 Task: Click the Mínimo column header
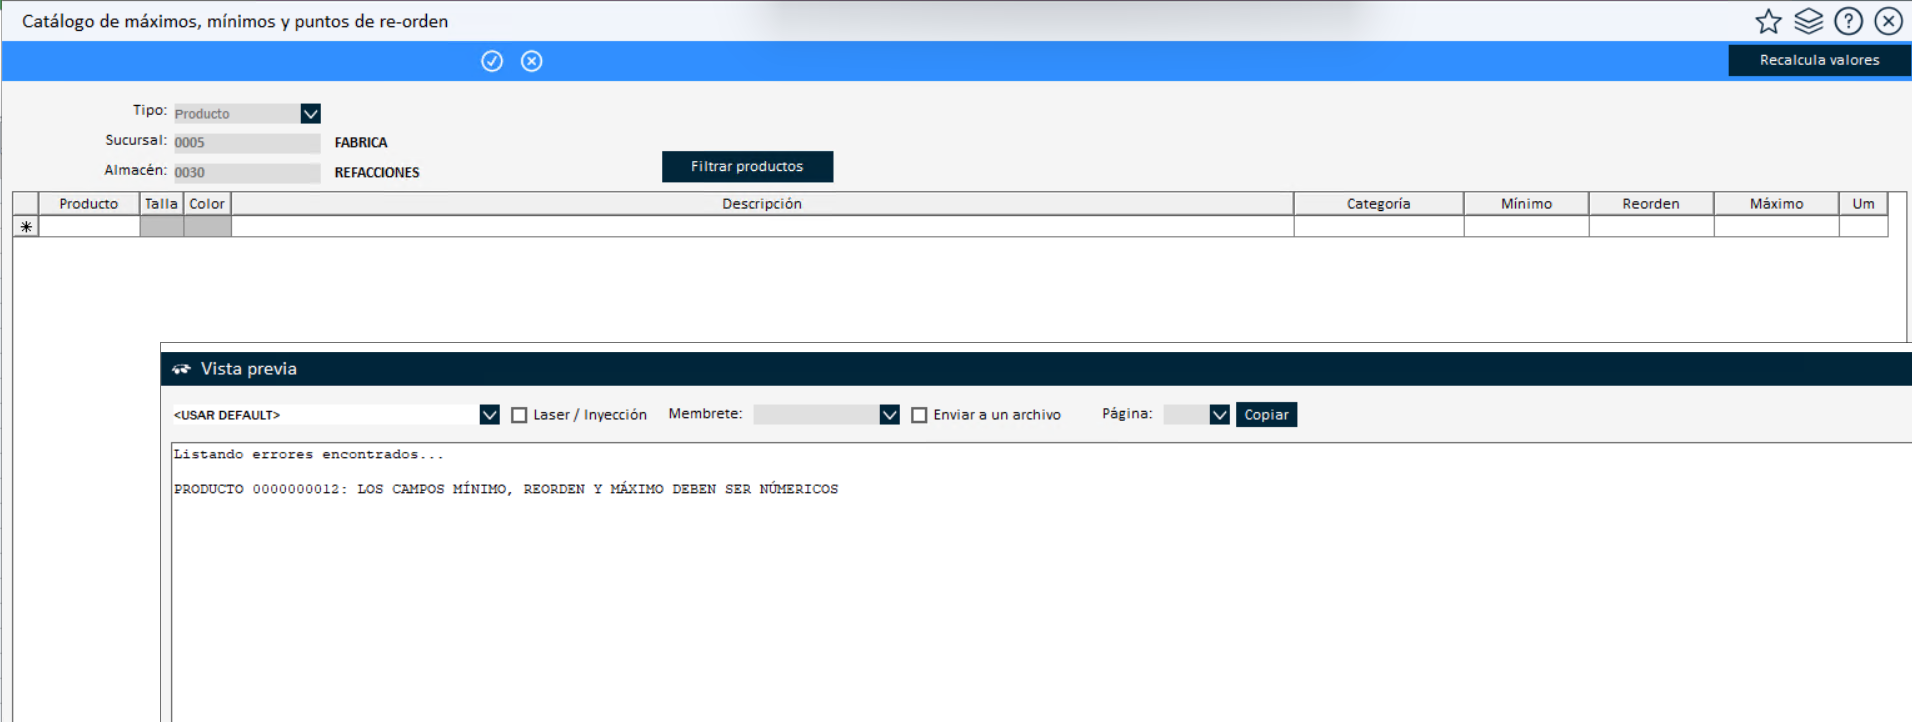point(1526,204)
